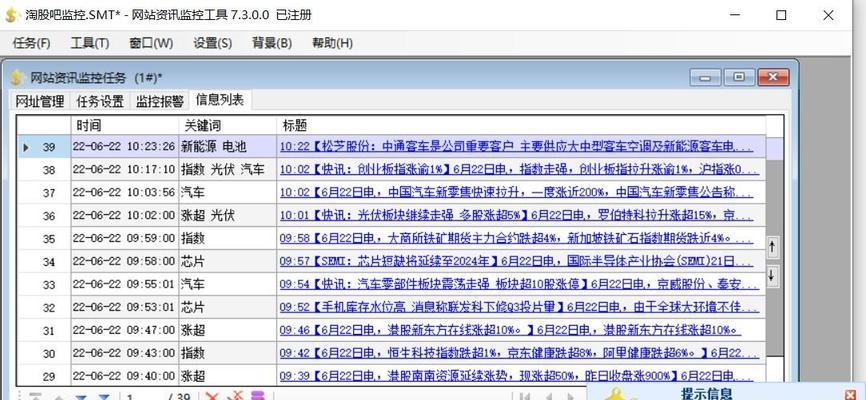Click the current-row arrow indicator of row 39
866x400 pixels.
click(x=25, y=148)
